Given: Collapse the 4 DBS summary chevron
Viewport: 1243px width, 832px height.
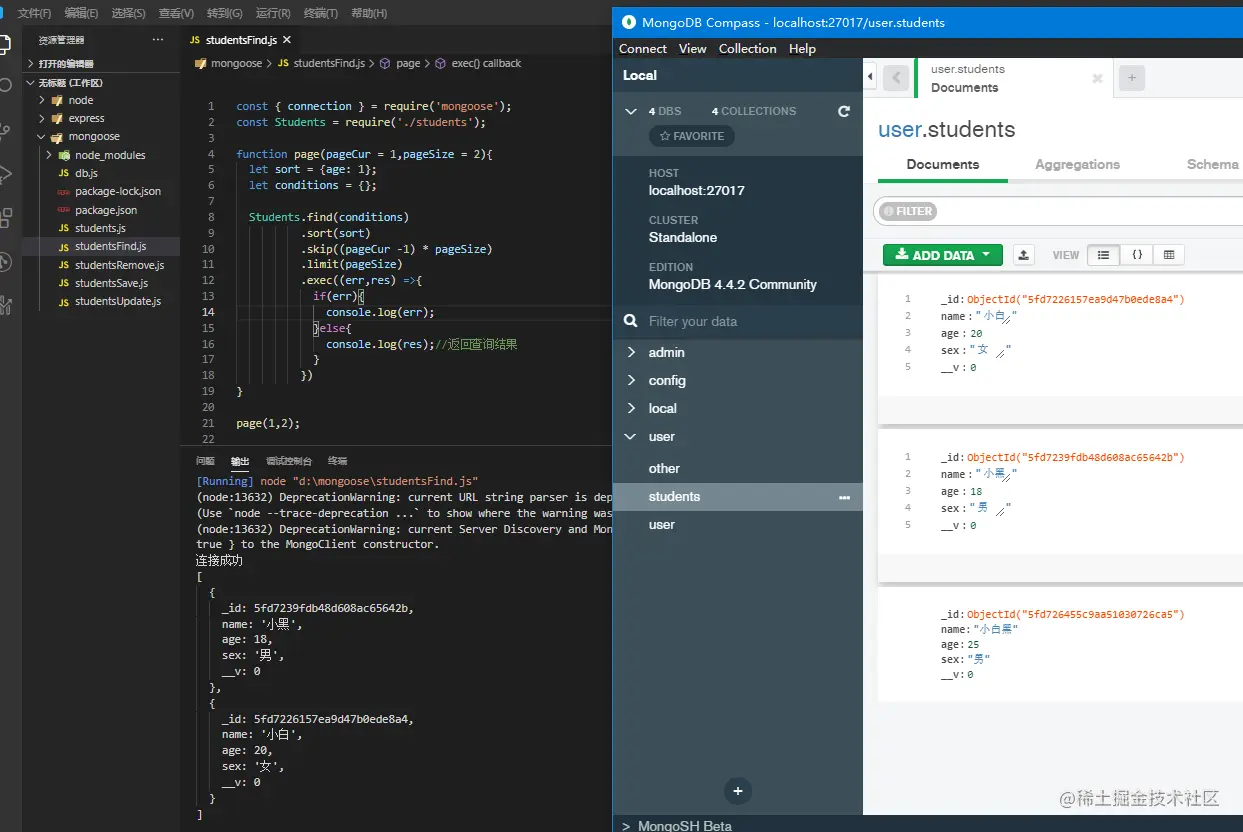Looking at the screenshot, I should (631, 111).
